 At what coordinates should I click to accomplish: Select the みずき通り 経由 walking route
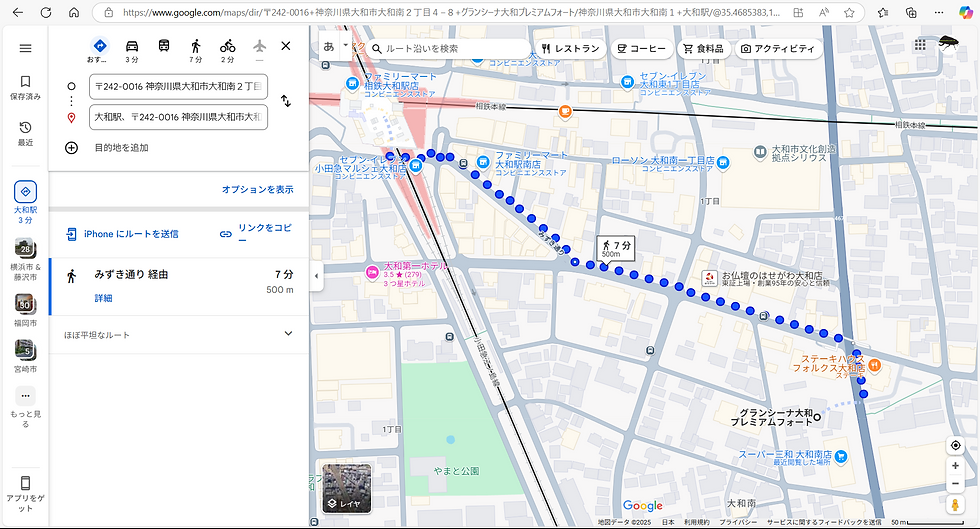[x=179, y=286]
